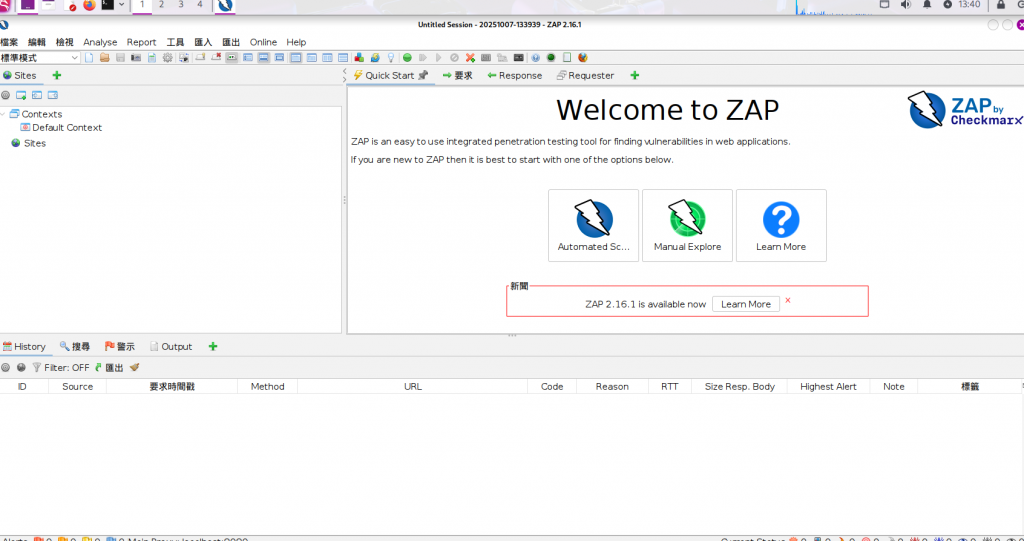This screenshot has width=1024, height=541.
Task: Open the 檢視 menu
Action: click(65, 42)
